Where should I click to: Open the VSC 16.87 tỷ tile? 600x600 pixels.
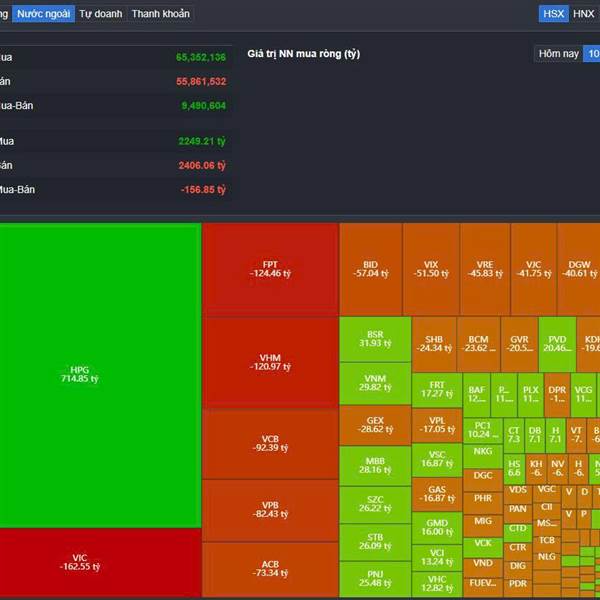437,460
